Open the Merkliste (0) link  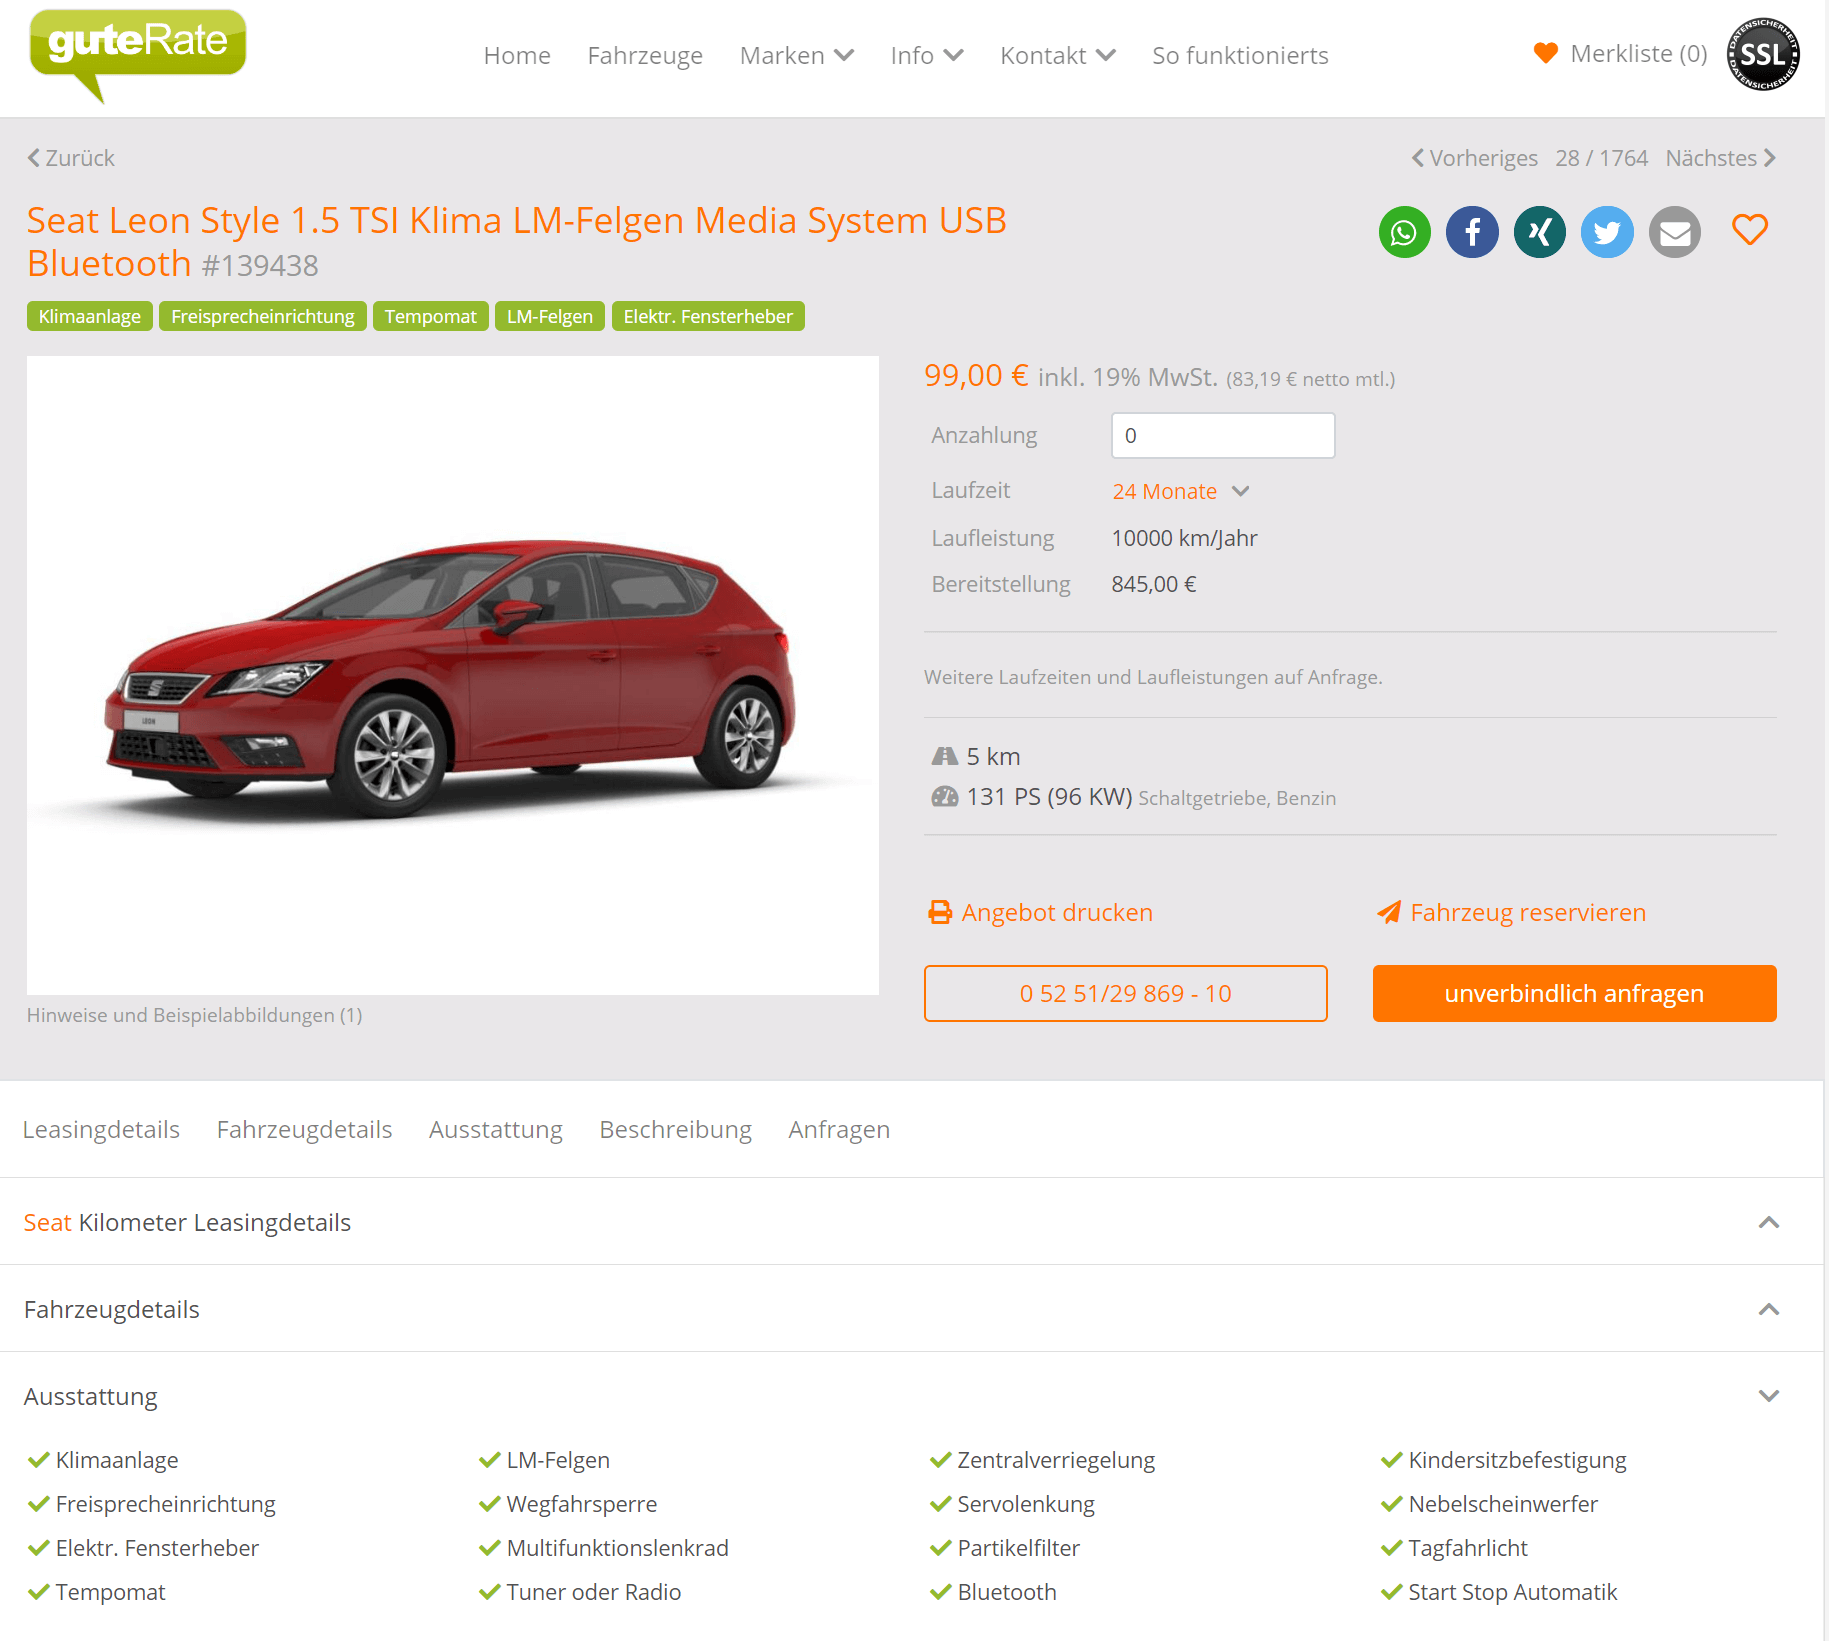[1639, 53]
